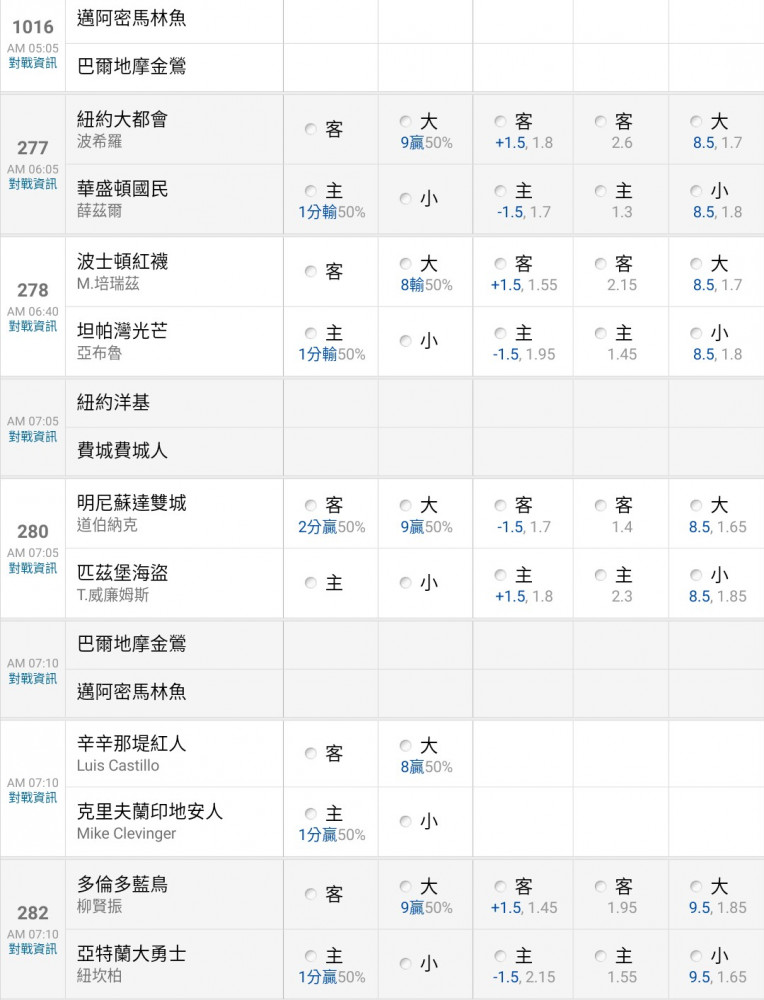This screenshot has height=1000, width=764.
Task: Select 客 +1.5, 1.8 handicap for 紐約大都會
Action: coord(501,121)
